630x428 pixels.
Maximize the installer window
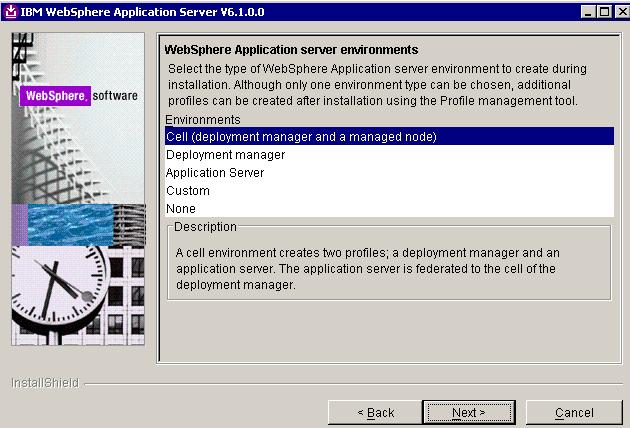pos(604,12)
